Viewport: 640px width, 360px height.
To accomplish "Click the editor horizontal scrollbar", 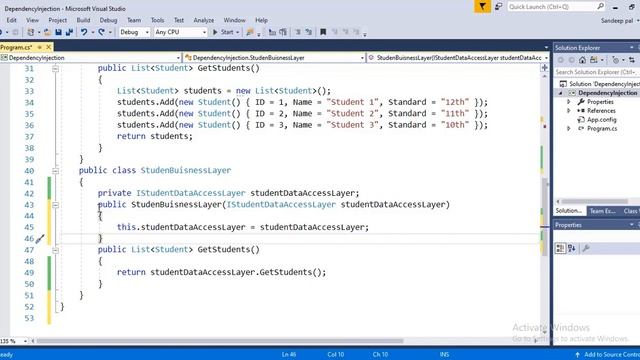I will point(220,341).
